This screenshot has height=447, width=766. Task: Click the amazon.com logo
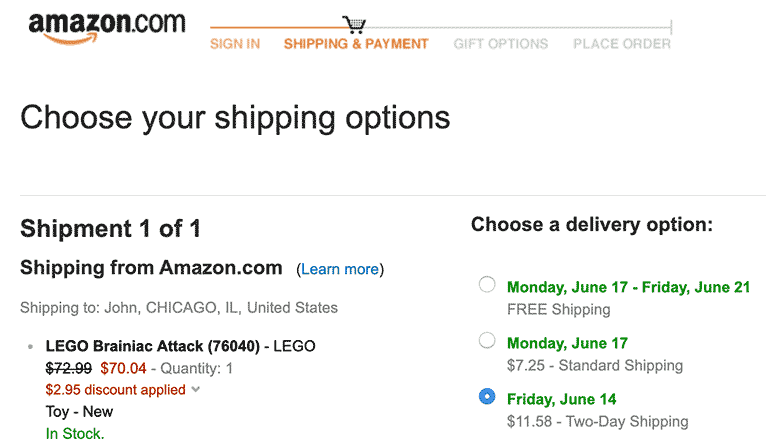pos(107,27)
